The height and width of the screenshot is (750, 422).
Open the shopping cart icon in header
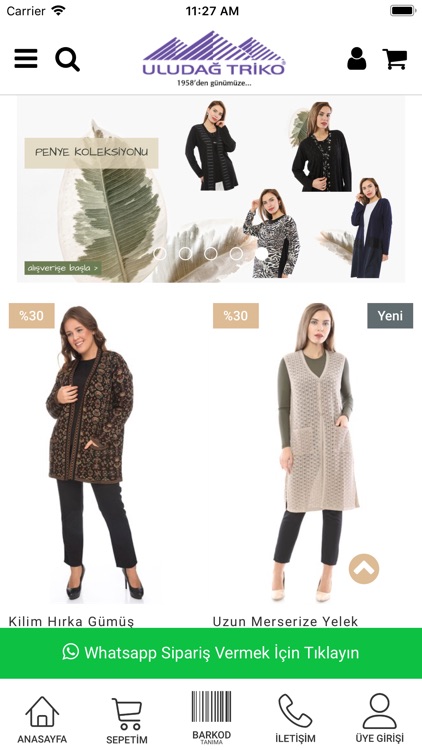click(395, 59)
